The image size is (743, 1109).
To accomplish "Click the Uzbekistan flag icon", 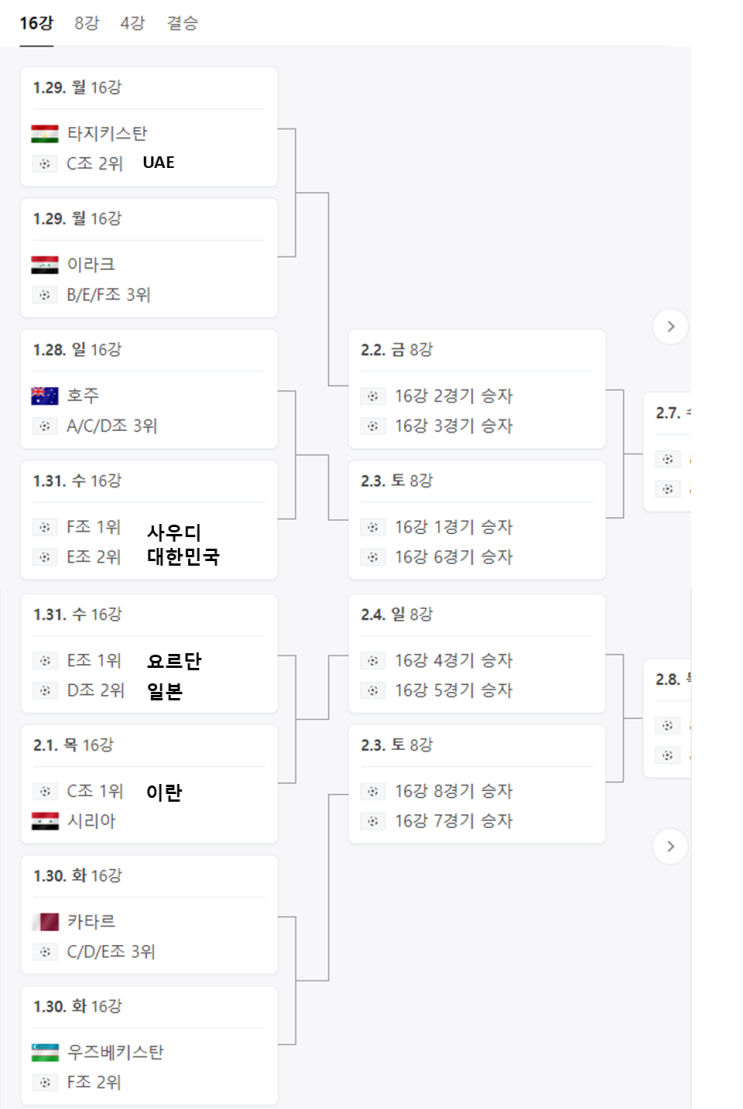I will (x=45, y=1052).
